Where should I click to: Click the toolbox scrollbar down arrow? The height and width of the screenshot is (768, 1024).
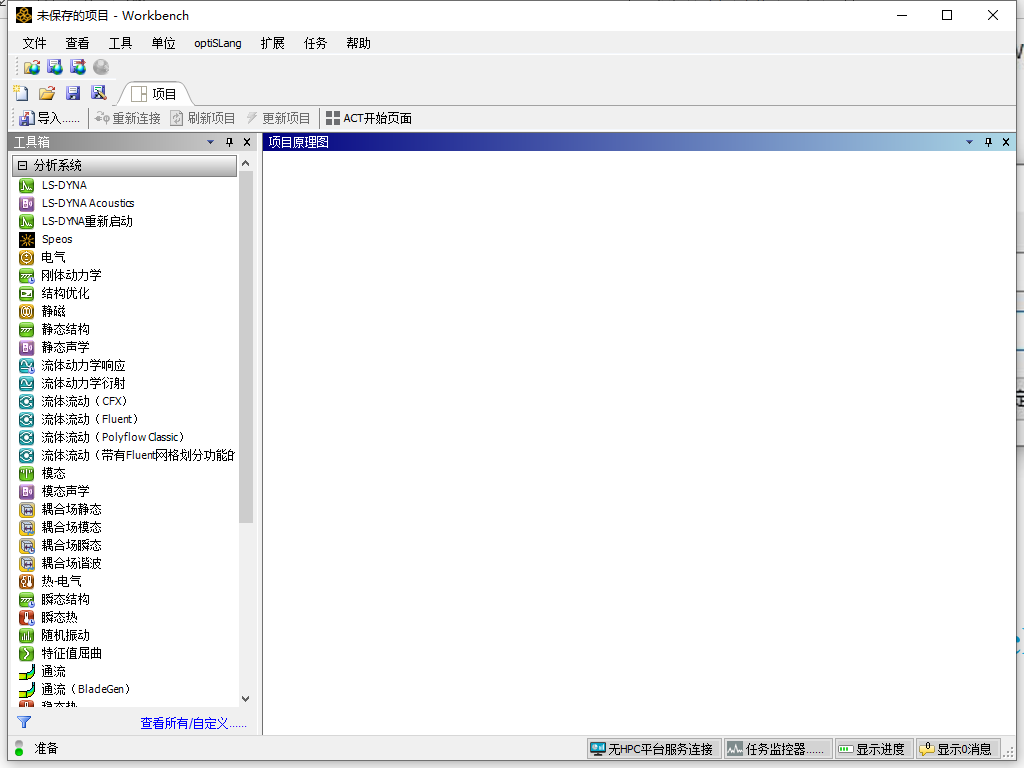pos(245,699)
